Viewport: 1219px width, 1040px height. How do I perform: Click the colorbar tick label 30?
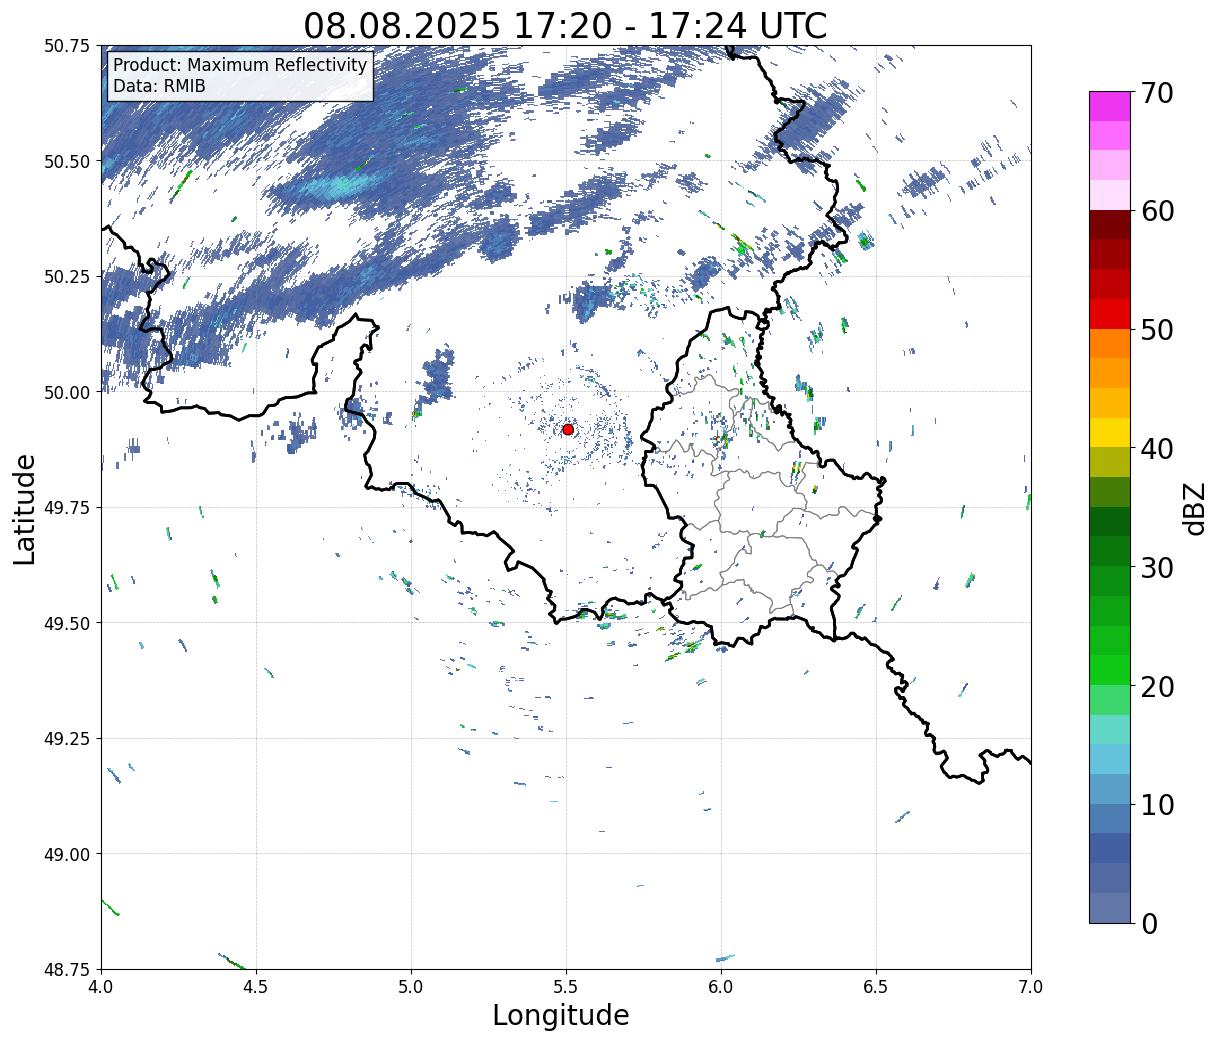(1157, 568)
